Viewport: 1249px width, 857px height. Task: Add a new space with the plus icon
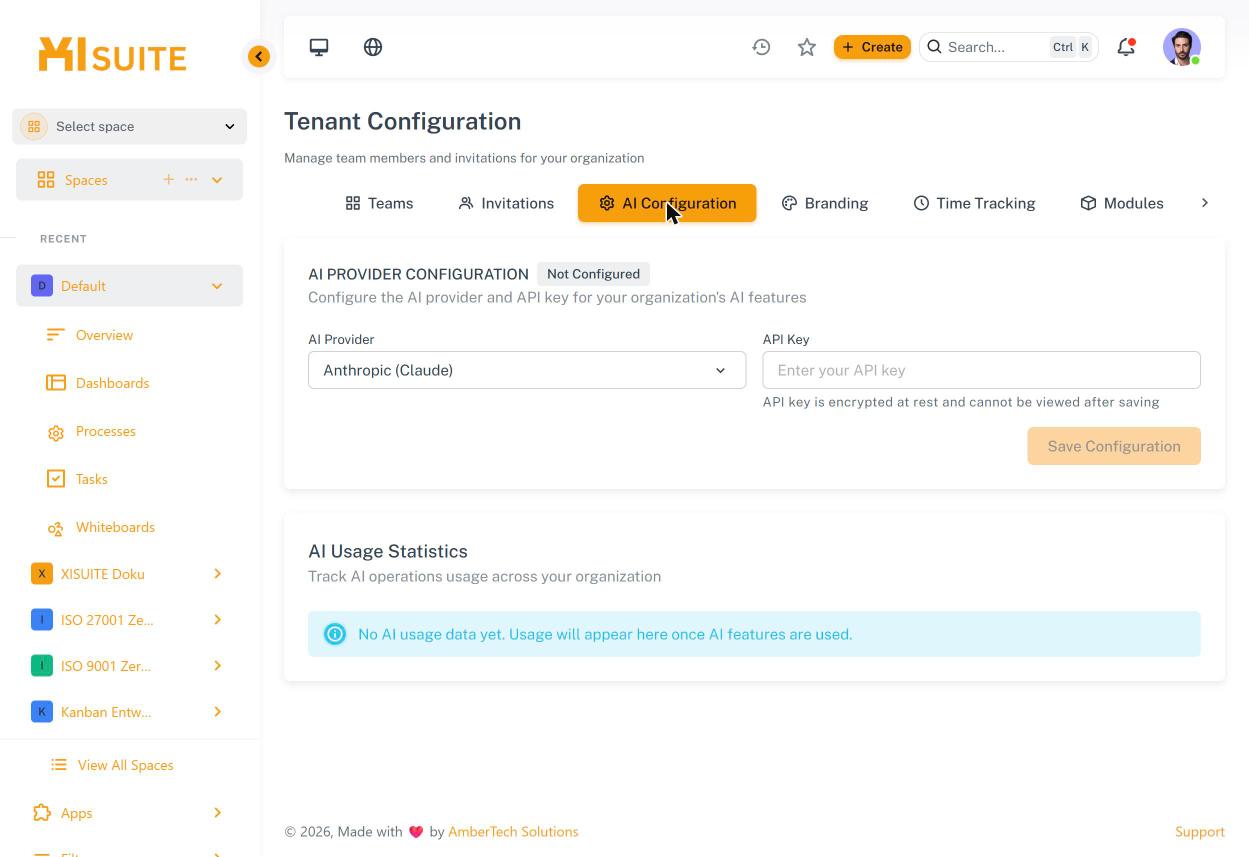point(168,180)
